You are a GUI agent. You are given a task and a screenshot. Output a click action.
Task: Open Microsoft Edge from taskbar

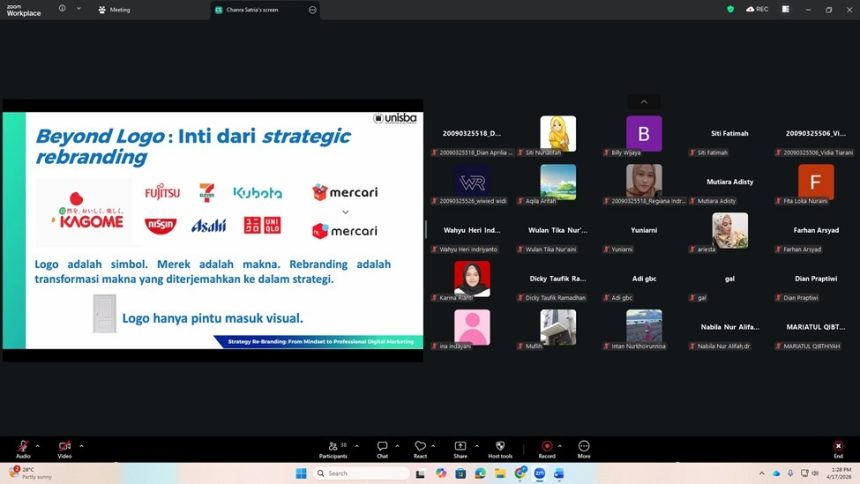pos(480,474)
